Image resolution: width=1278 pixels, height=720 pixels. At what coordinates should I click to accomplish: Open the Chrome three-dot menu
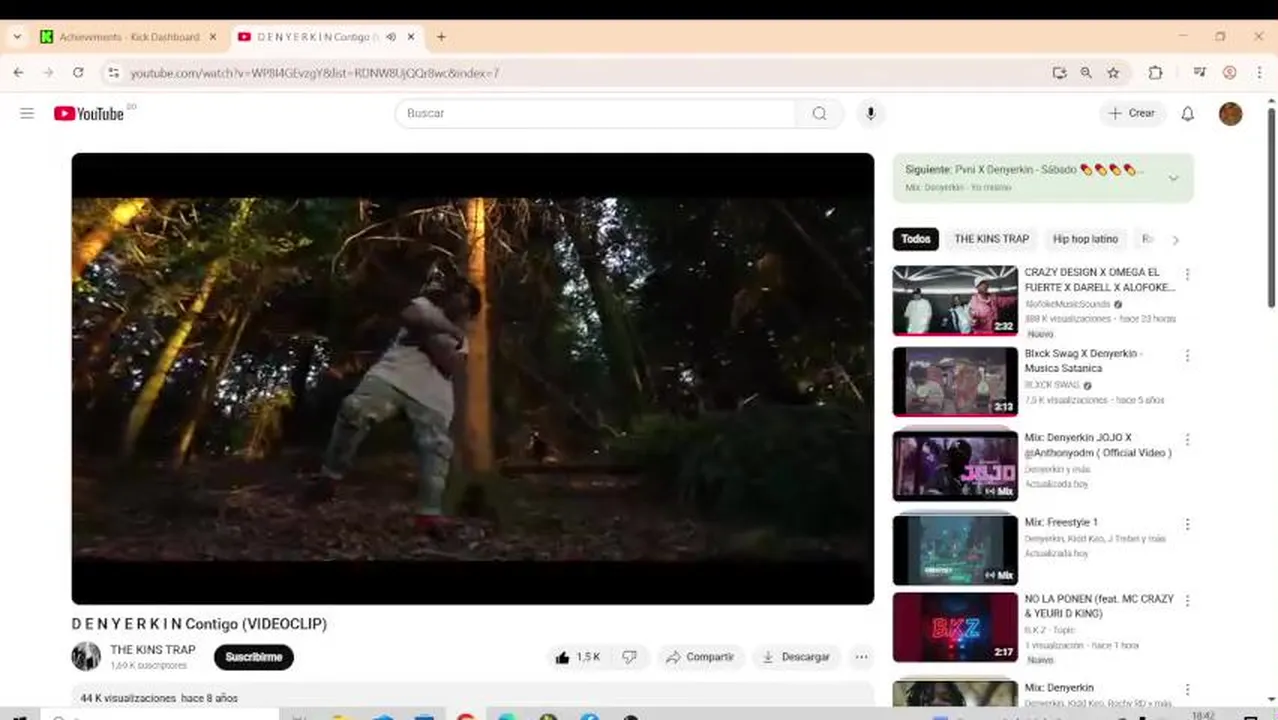click(x=1259, y=73)
